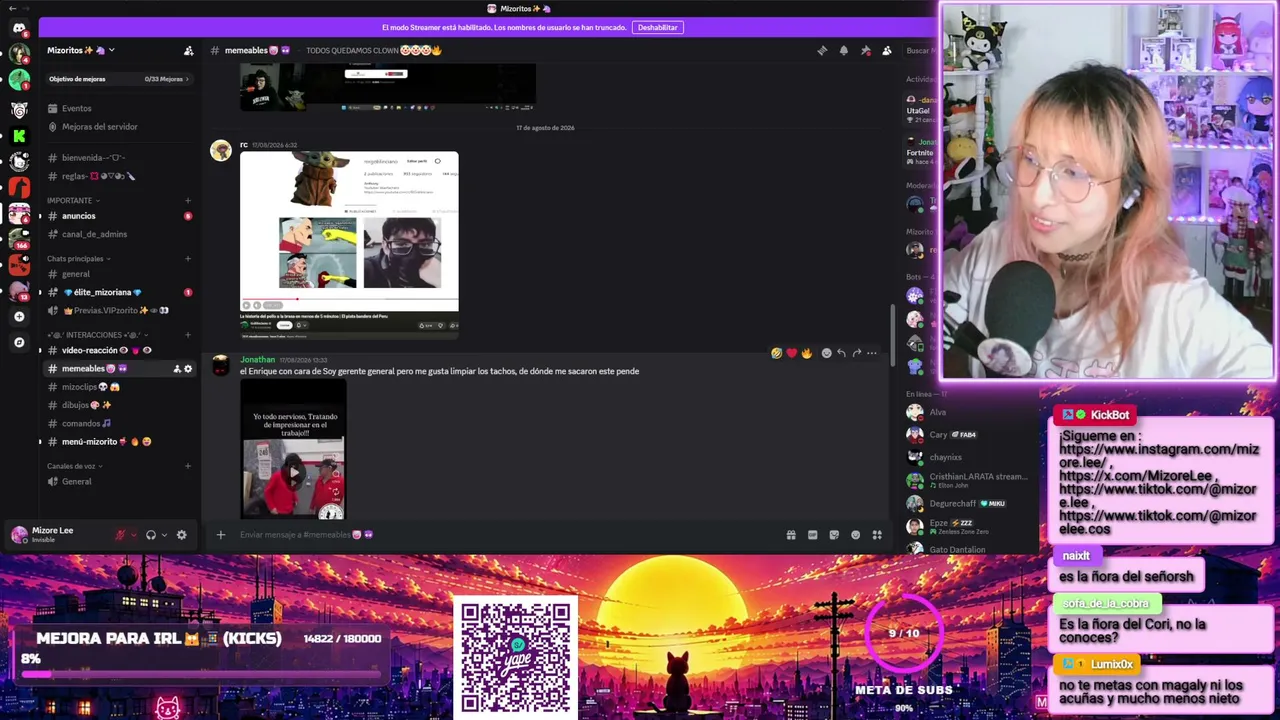The height and width of the screenshot is (720, 1280).
Task: Open Discord direct messages home icon
Action: (x=19, y=28)
